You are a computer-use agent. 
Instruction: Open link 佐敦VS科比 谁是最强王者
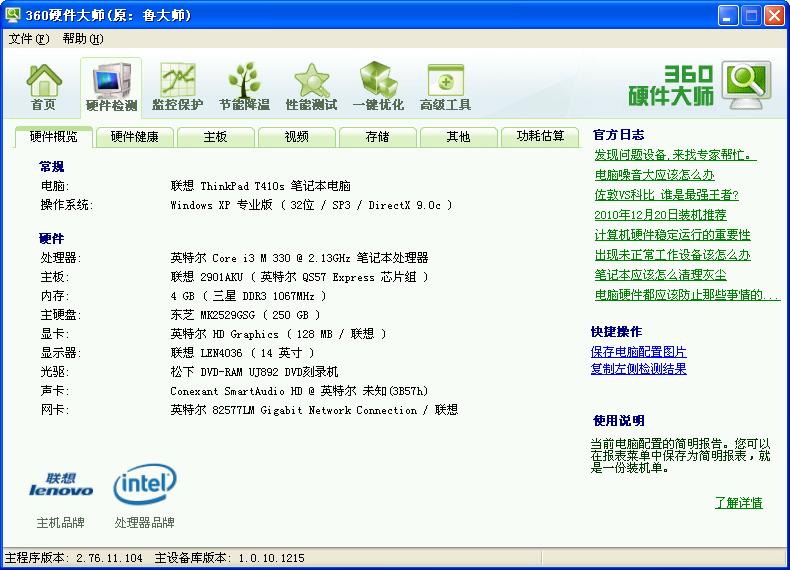[x=666, y=195]
